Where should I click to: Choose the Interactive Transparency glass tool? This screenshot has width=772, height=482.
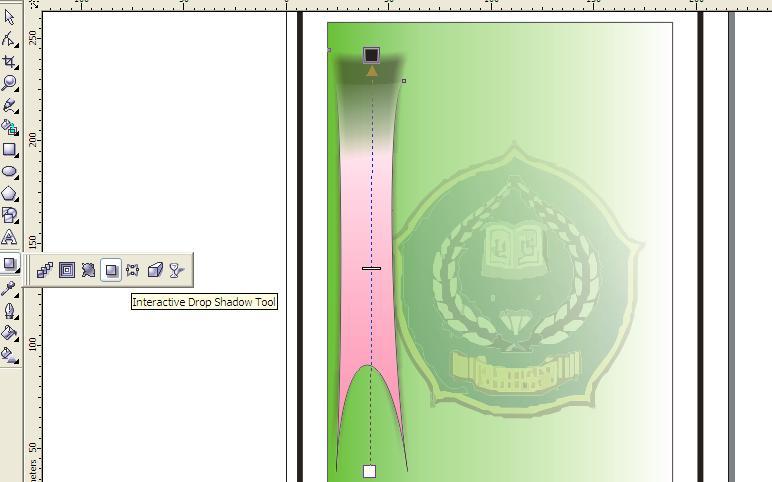176,270
